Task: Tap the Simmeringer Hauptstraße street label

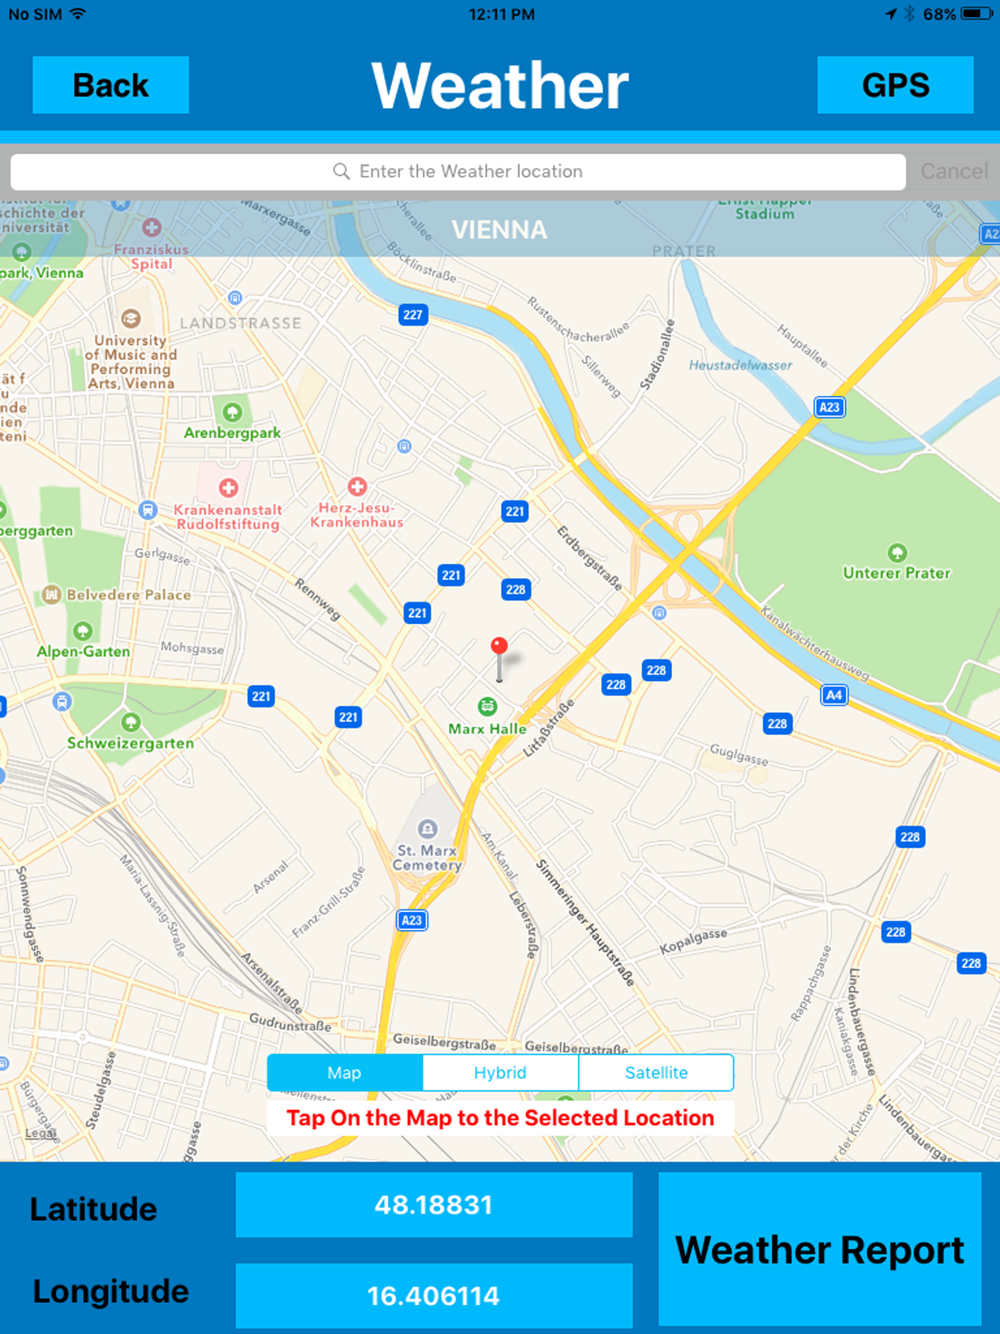Action: 585,922
